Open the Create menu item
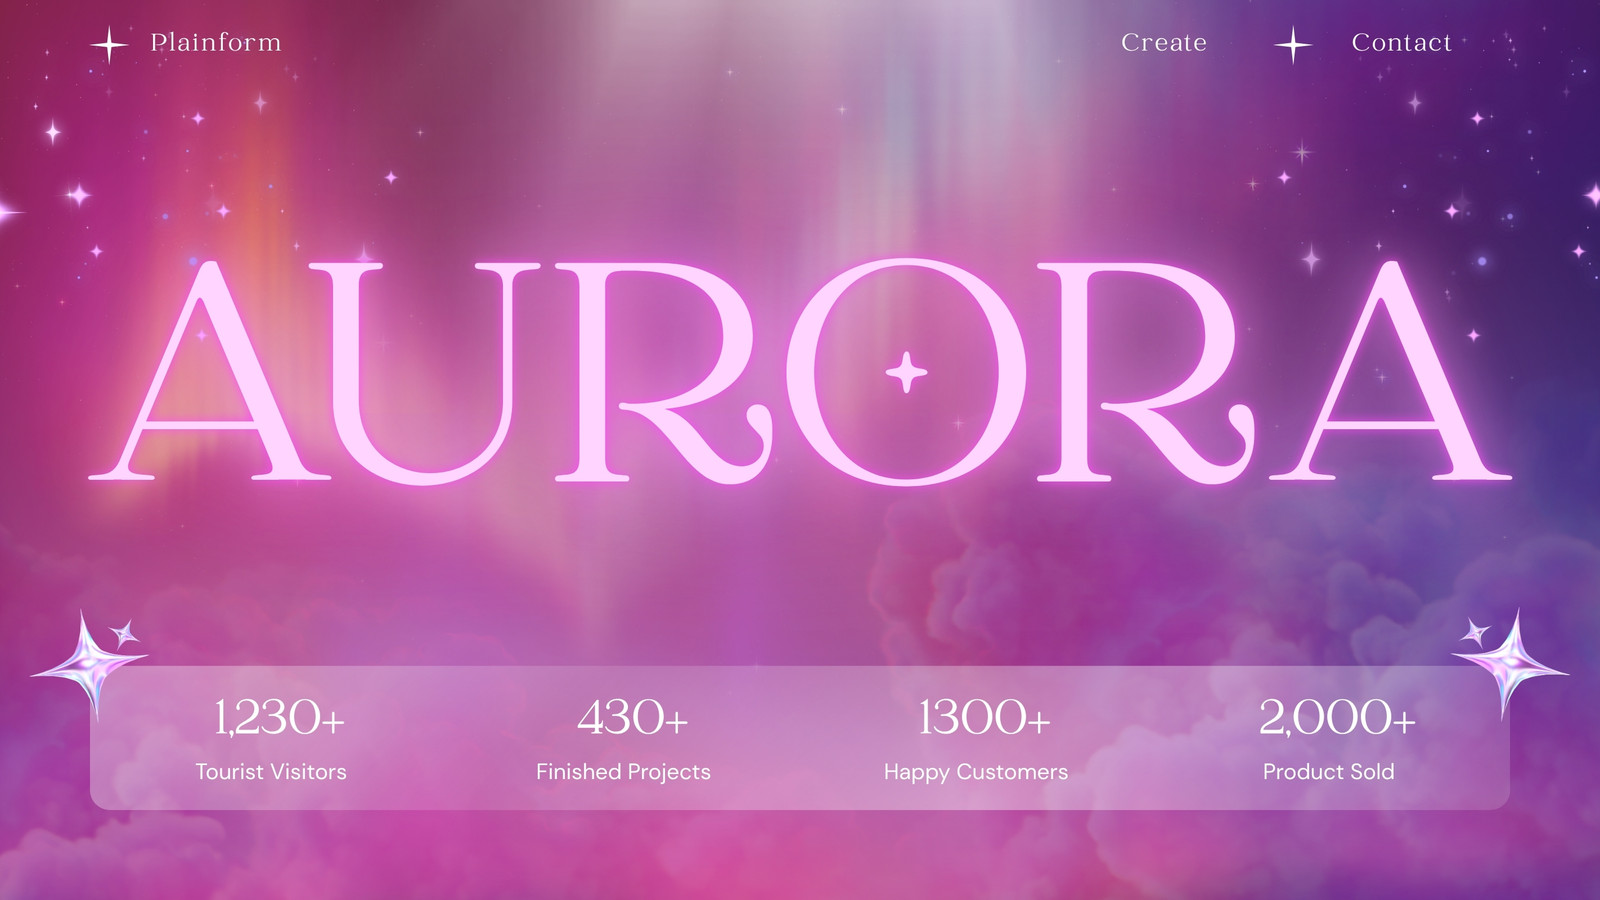This screenshot has width=1600, height=900. coord(1164,42)
